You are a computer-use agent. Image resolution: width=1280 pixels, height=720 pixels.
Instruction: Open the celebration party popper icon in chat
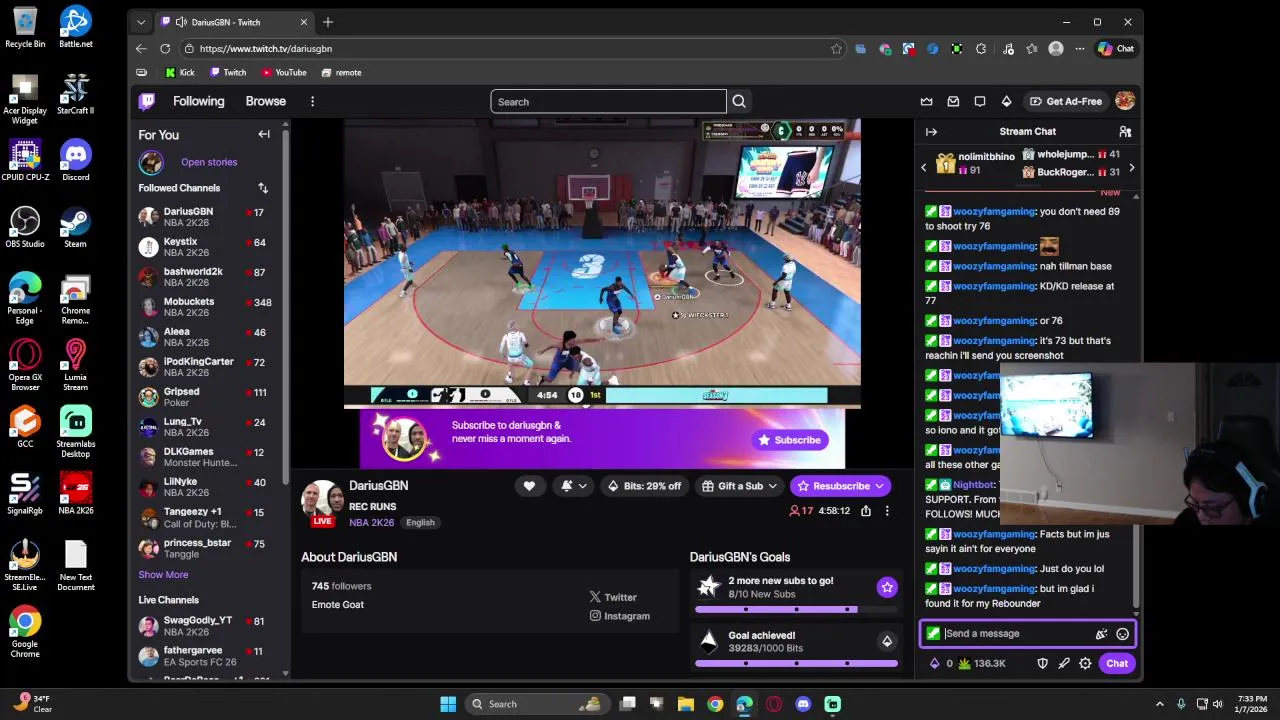click(x=1101, y=634)
